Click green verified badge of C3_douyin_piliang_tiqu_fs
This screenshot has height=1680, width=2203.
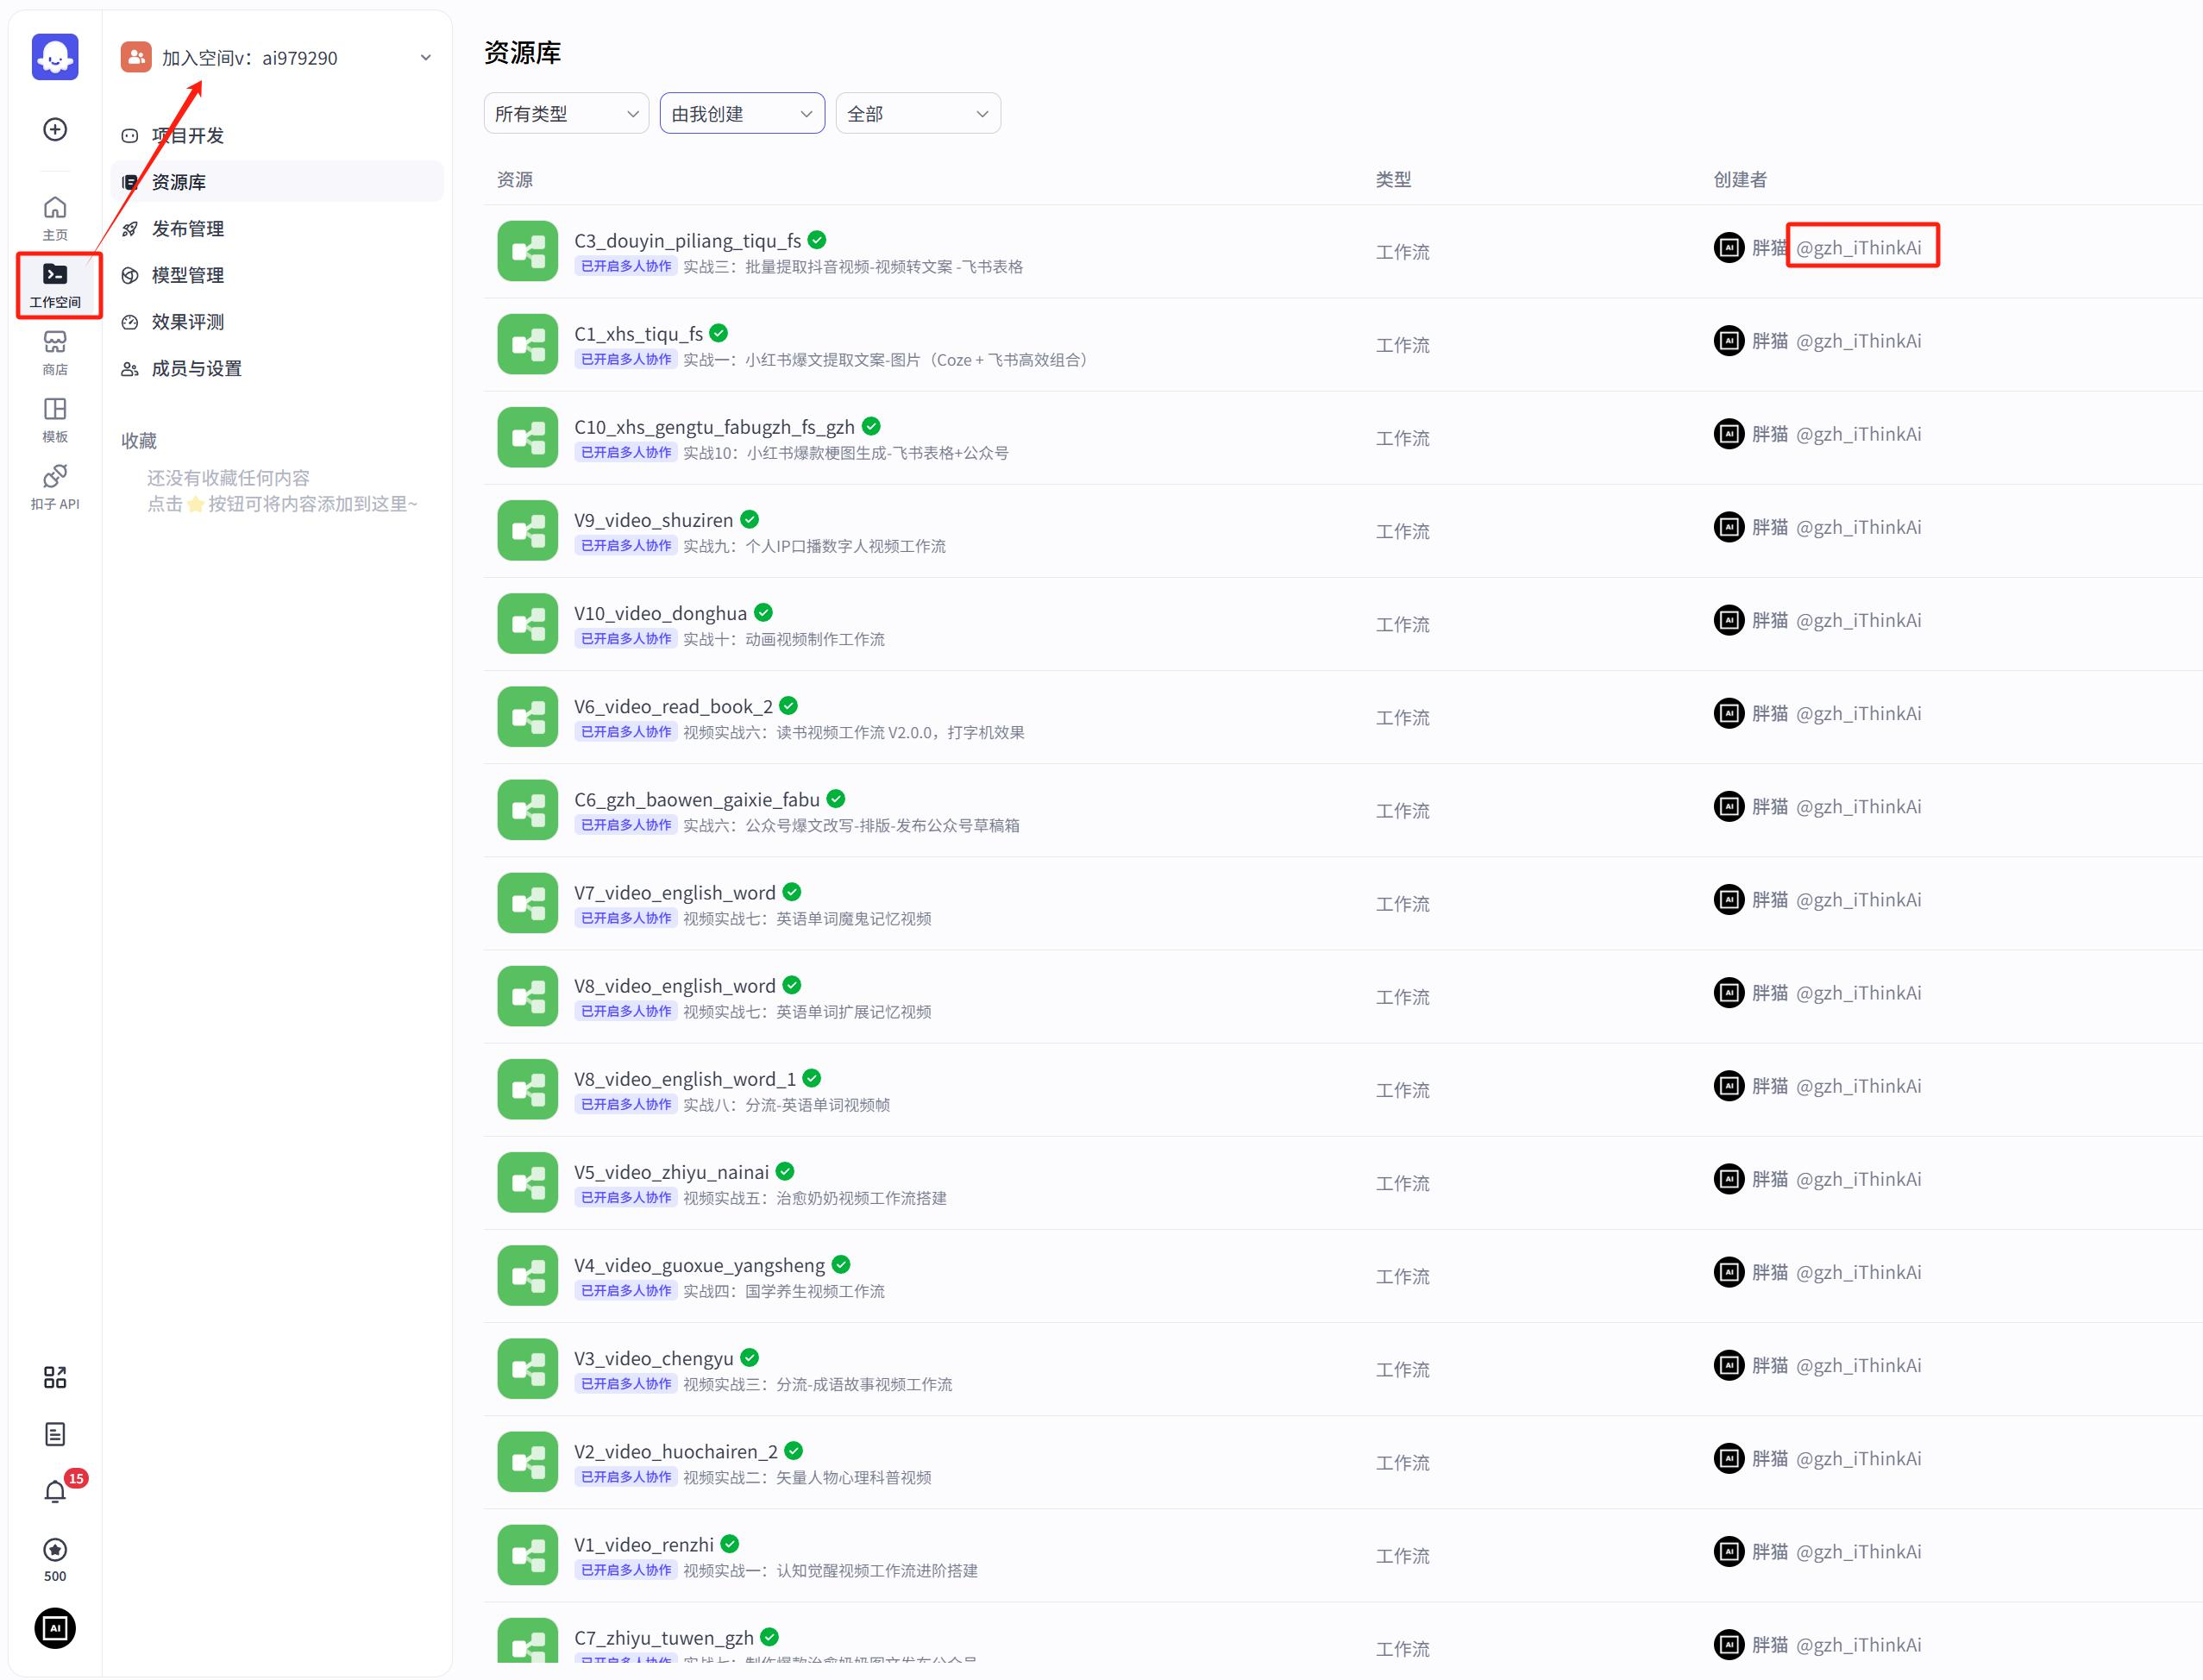tap(817, 240)
